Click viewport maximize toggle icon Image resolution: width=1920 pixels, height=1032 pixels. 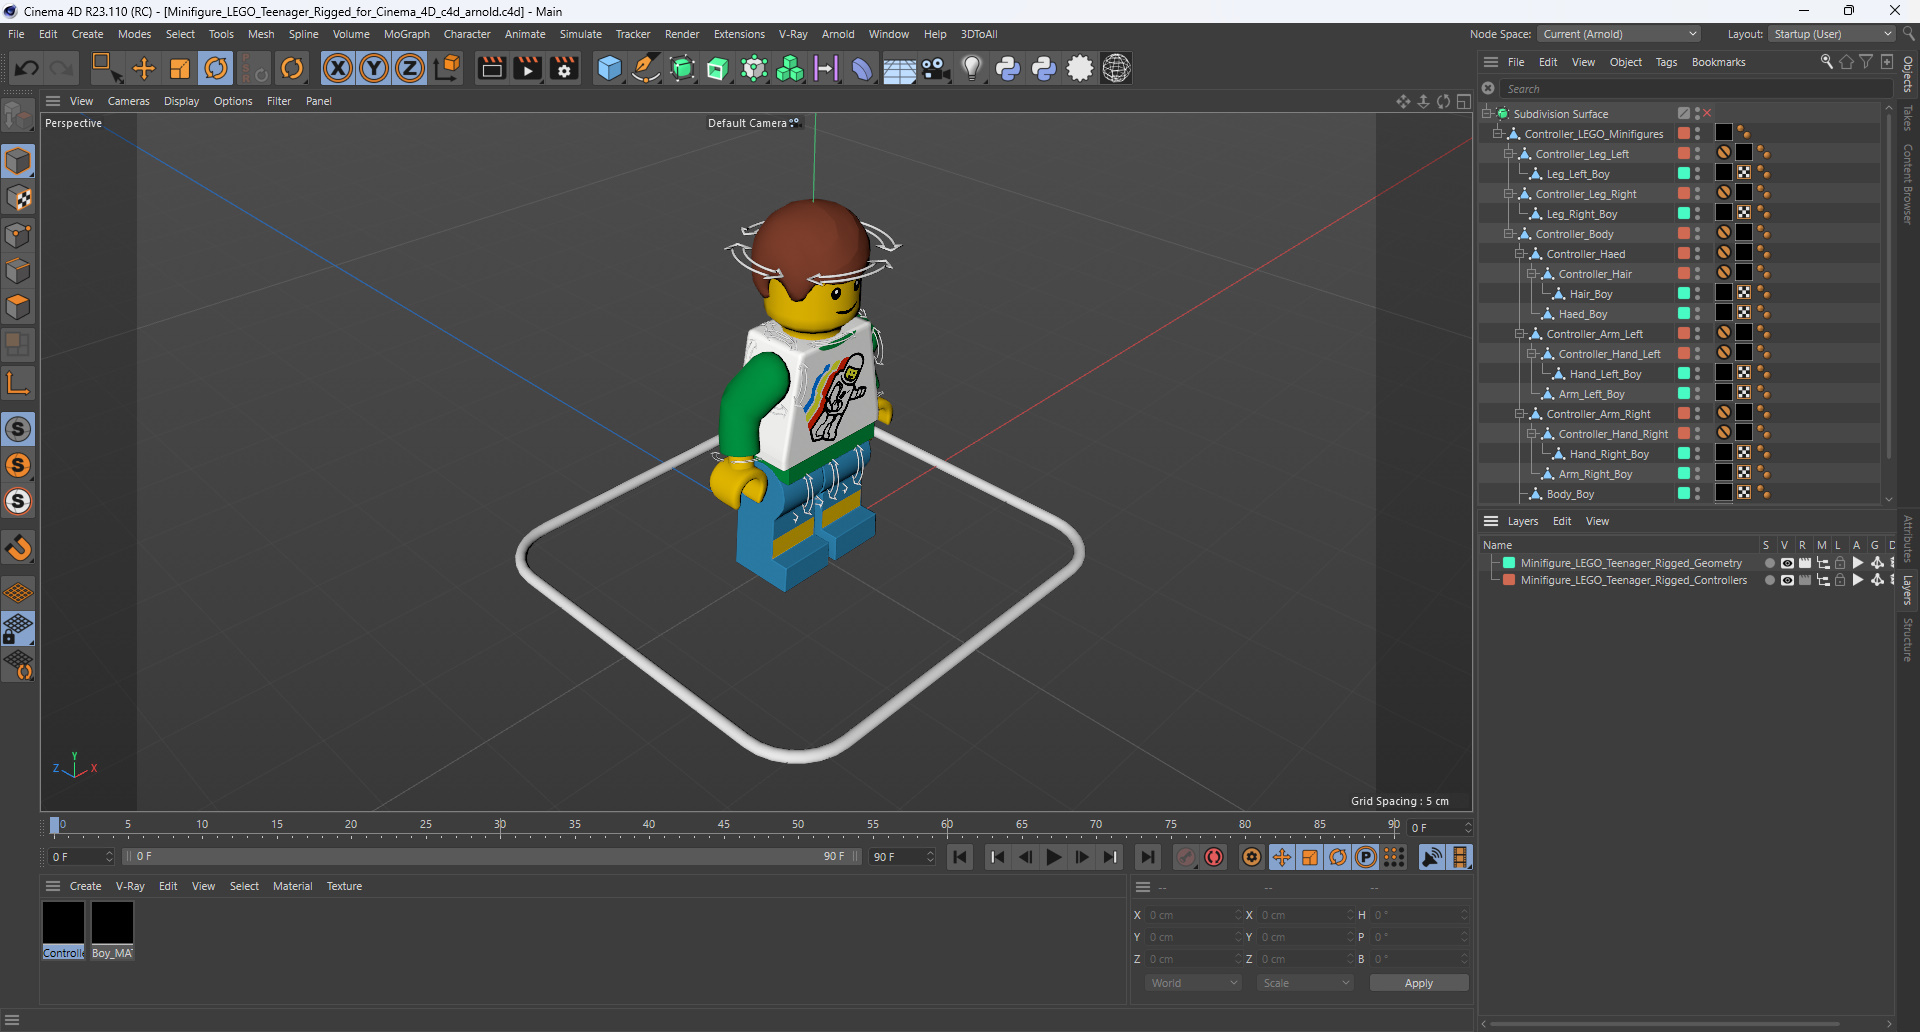click(x=1464, y=101)
